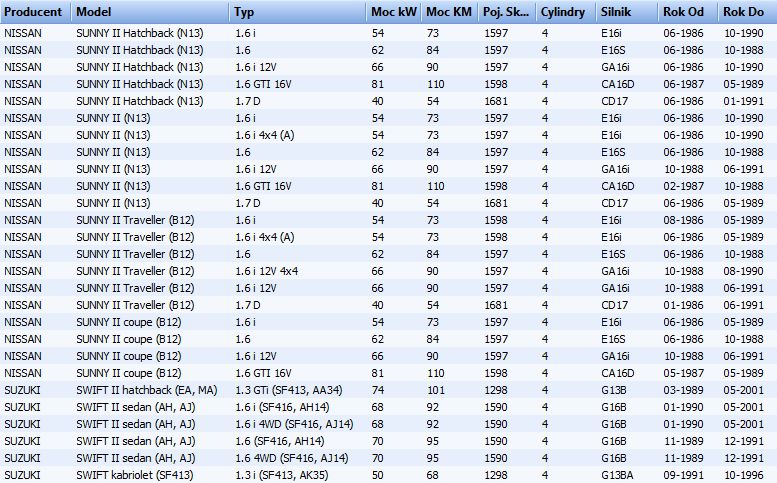Click the truncated Poj. Sk... column header
The image size is (777, 483).
click(506, 12)
